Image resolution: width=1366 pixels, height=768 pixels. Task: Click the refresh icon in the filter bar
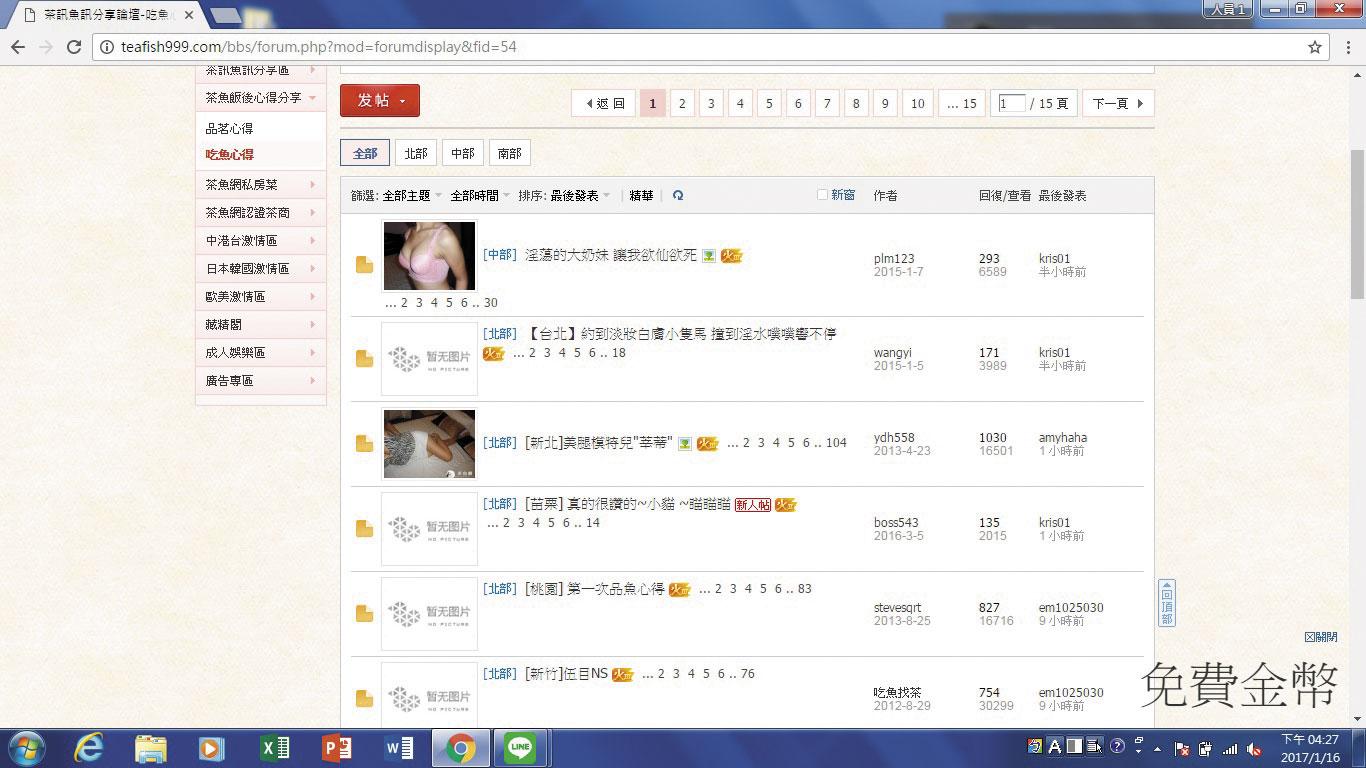coord(678,196)
